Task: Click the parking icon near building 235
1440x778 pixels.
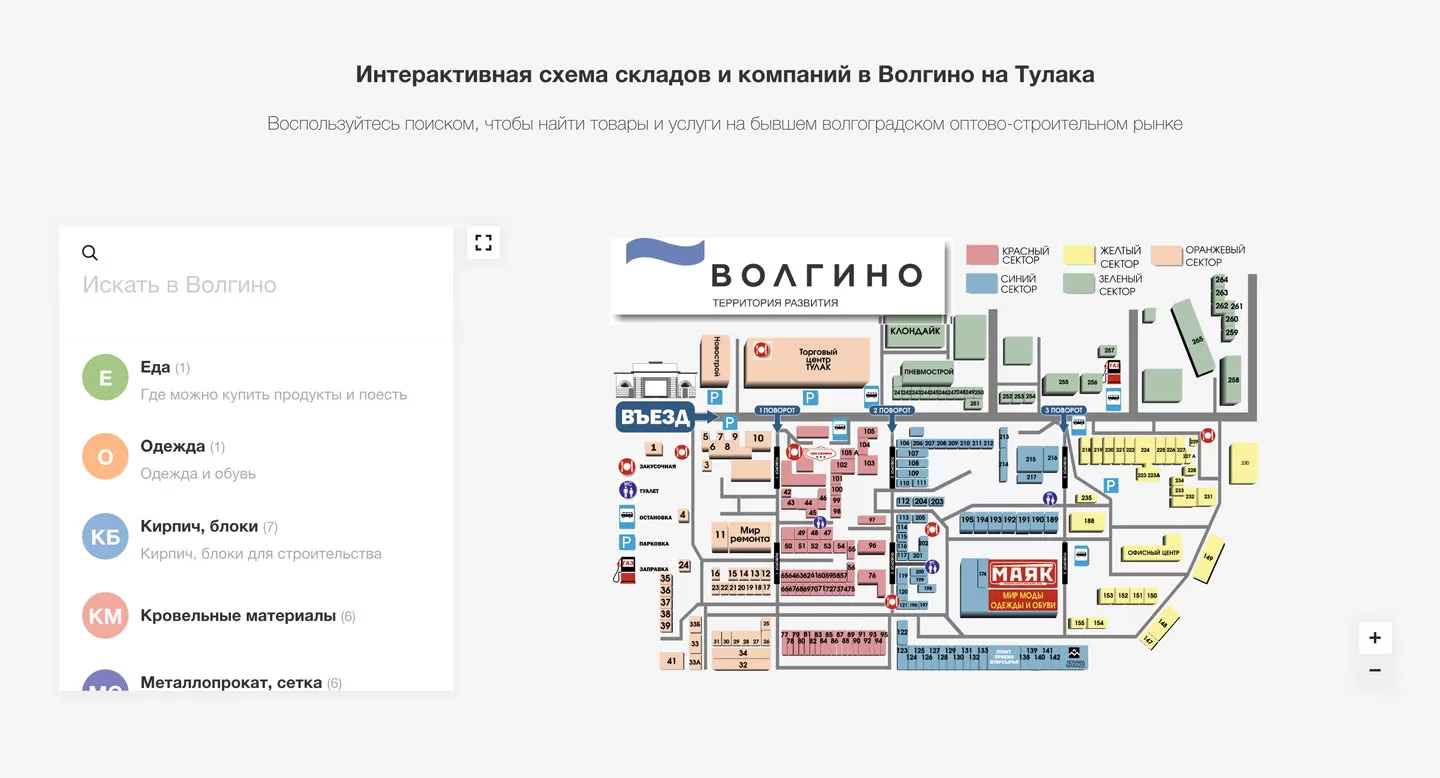Action: pyautogui.click(x=1110, y=485)
